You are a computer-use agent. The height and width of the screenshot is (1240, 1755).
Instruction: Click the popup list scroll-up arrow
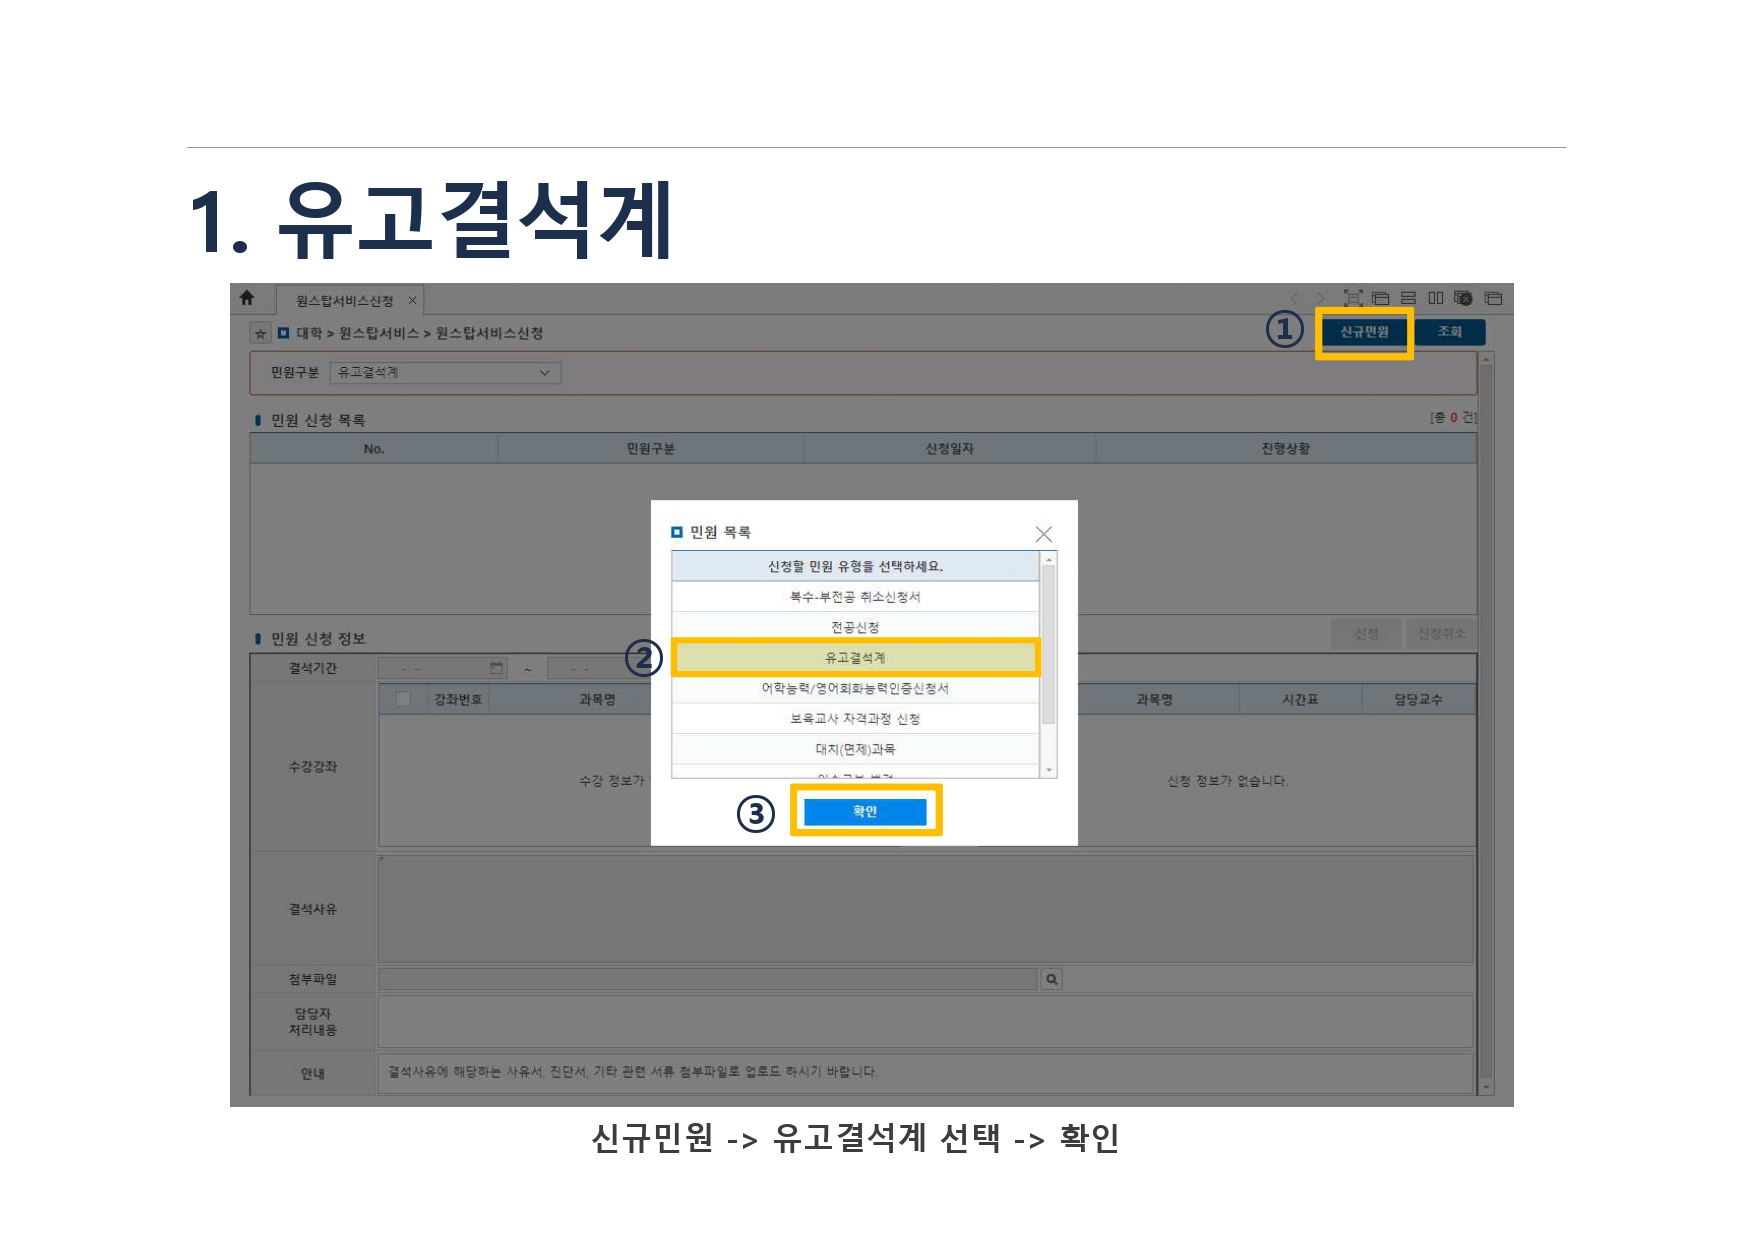pos(1049,559)
